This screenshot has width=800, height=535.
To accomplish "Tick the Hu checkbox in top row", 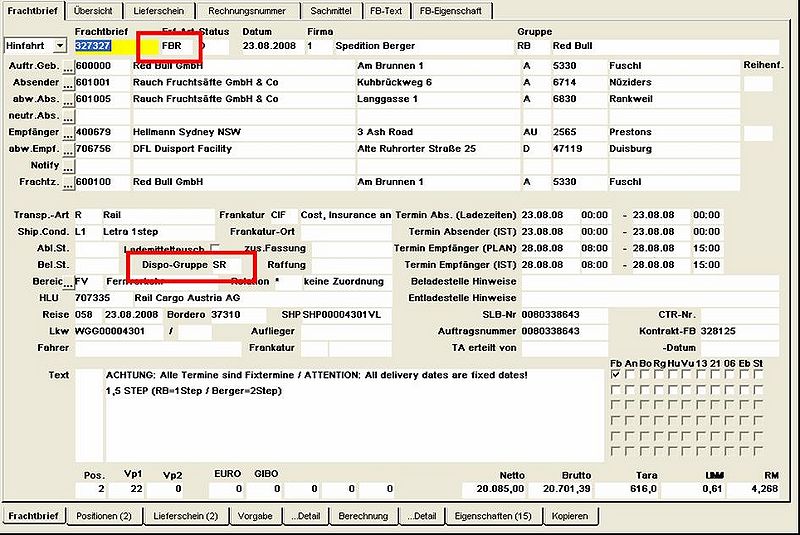I will point(673,375).
